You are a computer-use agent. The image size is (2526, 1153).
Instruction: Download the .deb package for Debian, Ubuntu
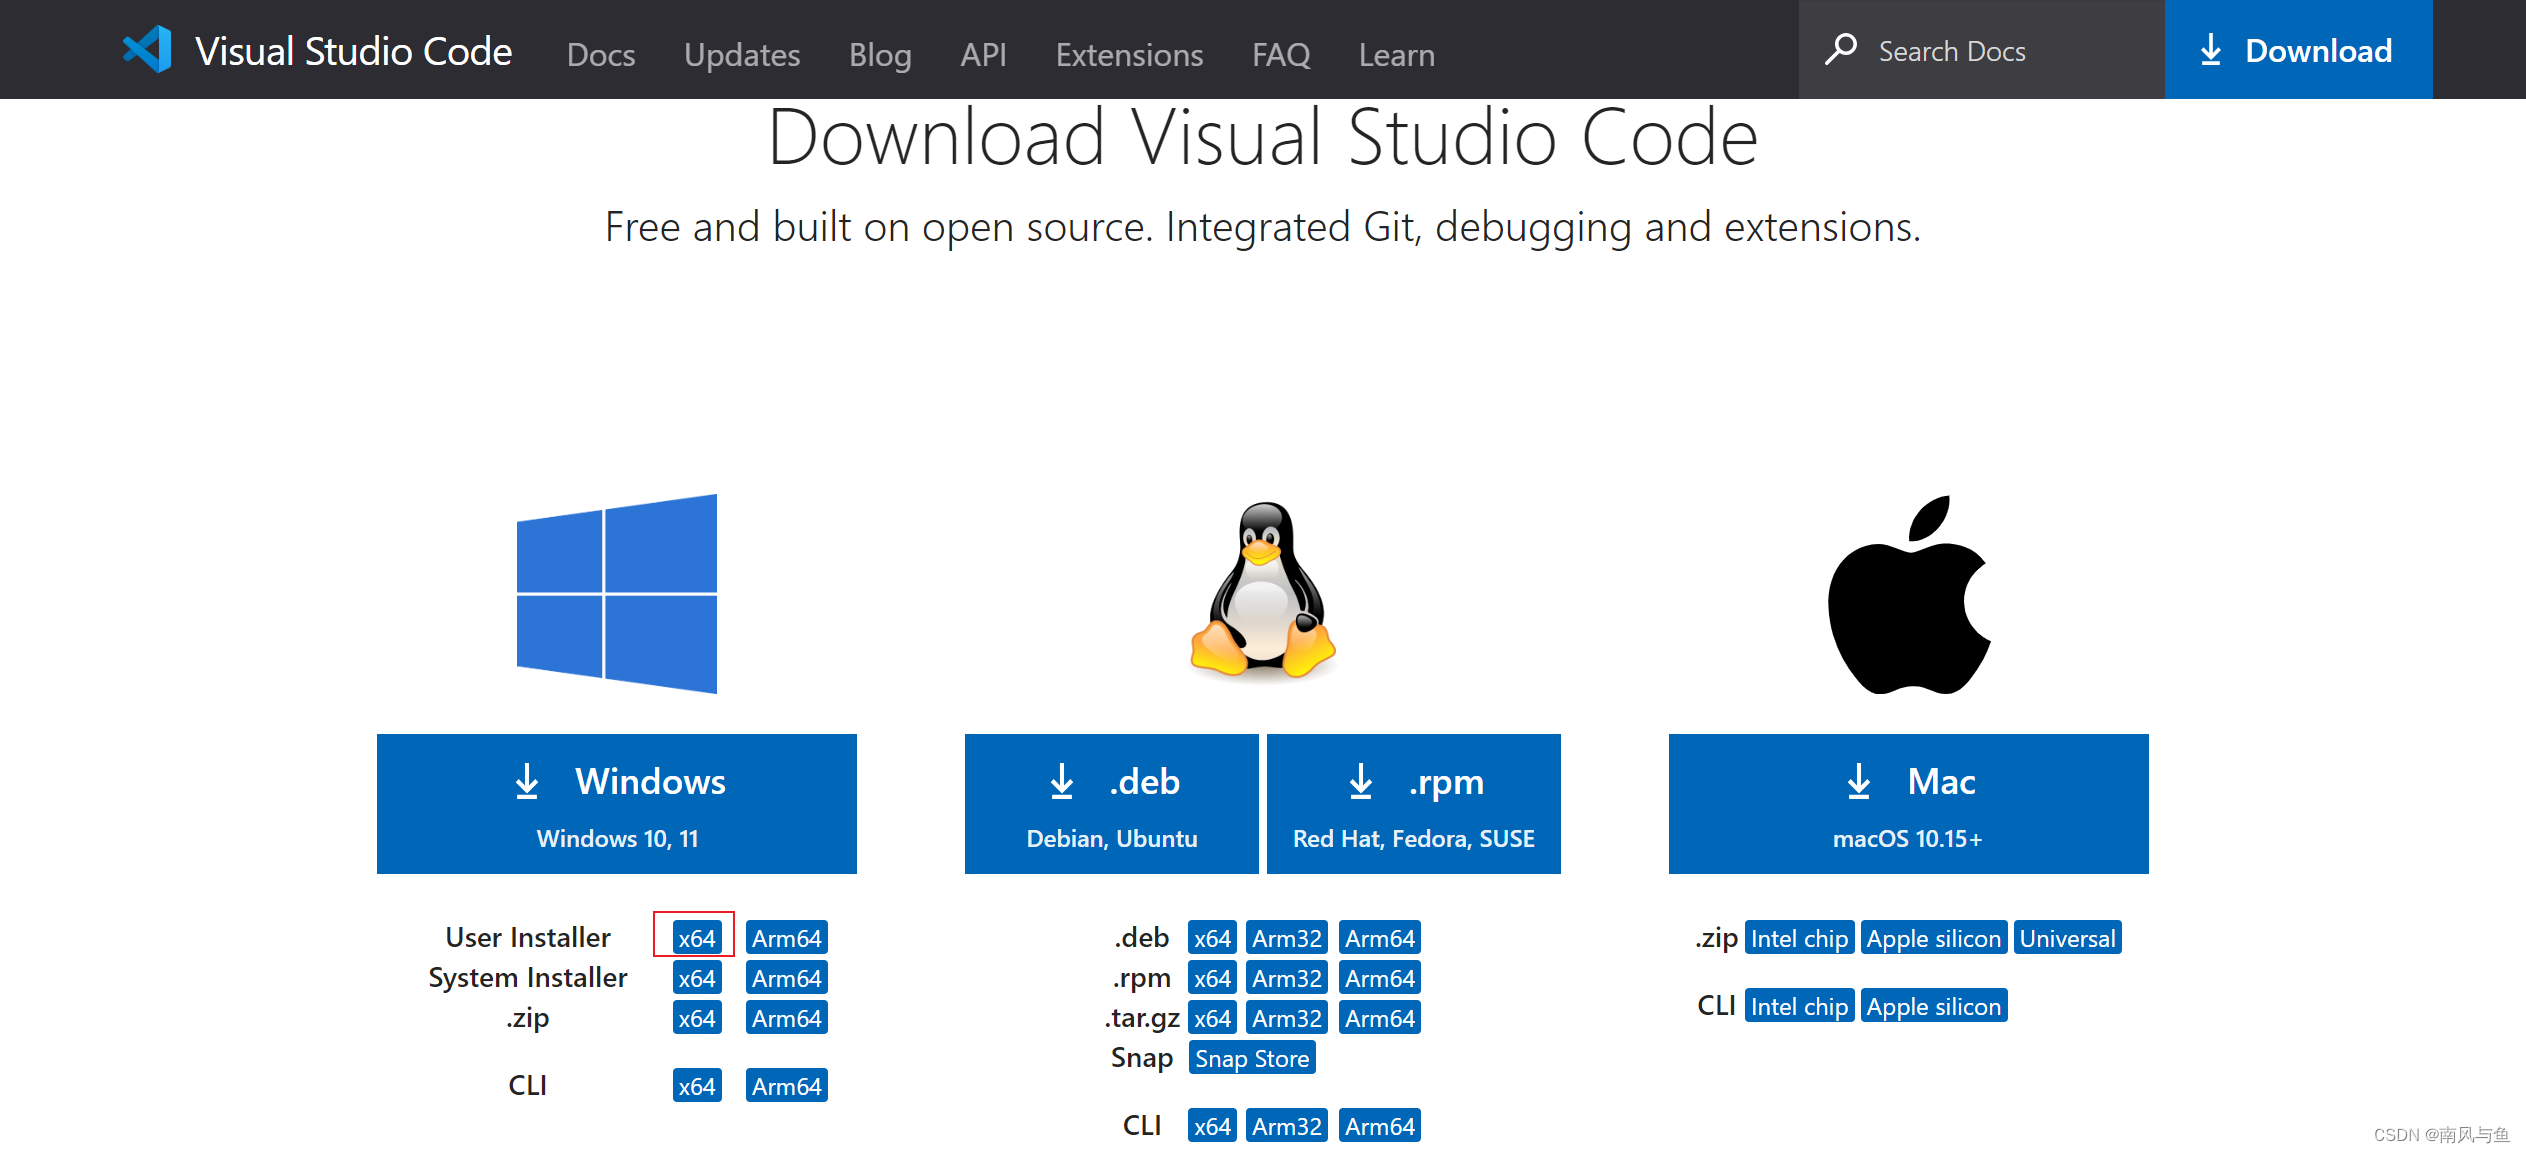1111,804
